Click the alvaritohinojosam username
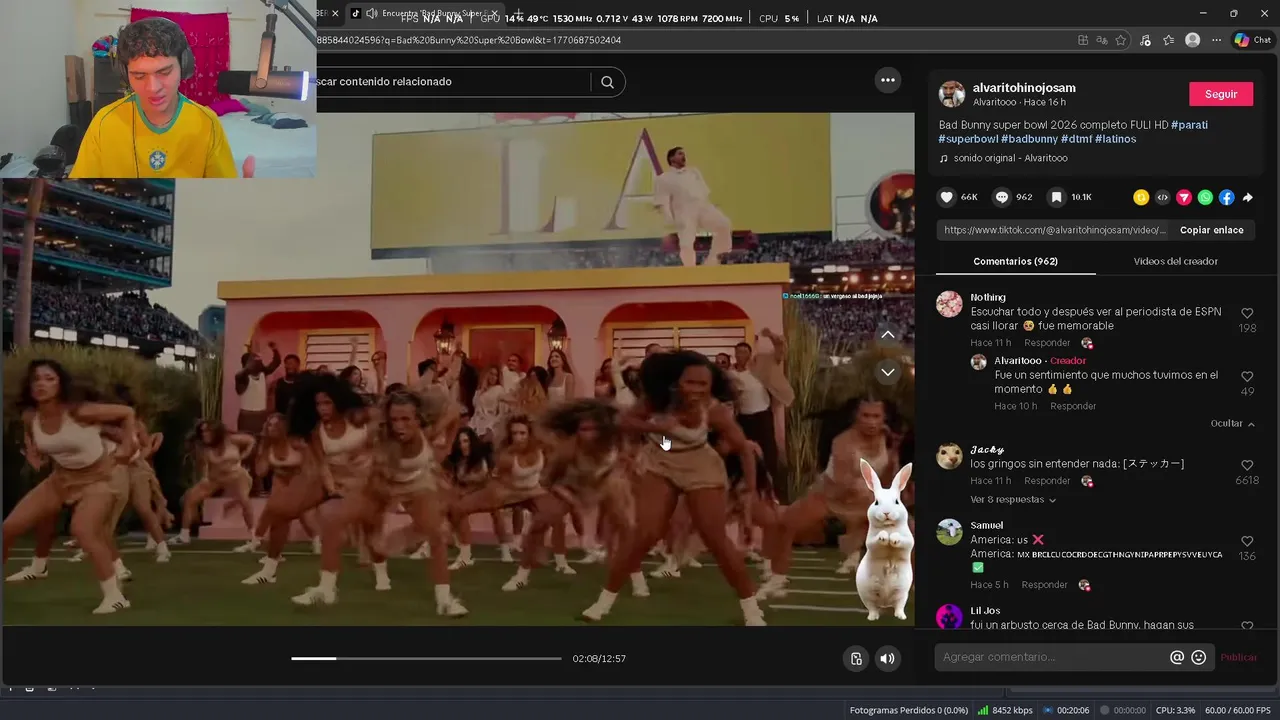The height and width of the screenshot is (720, 1280). point(1024,88)
